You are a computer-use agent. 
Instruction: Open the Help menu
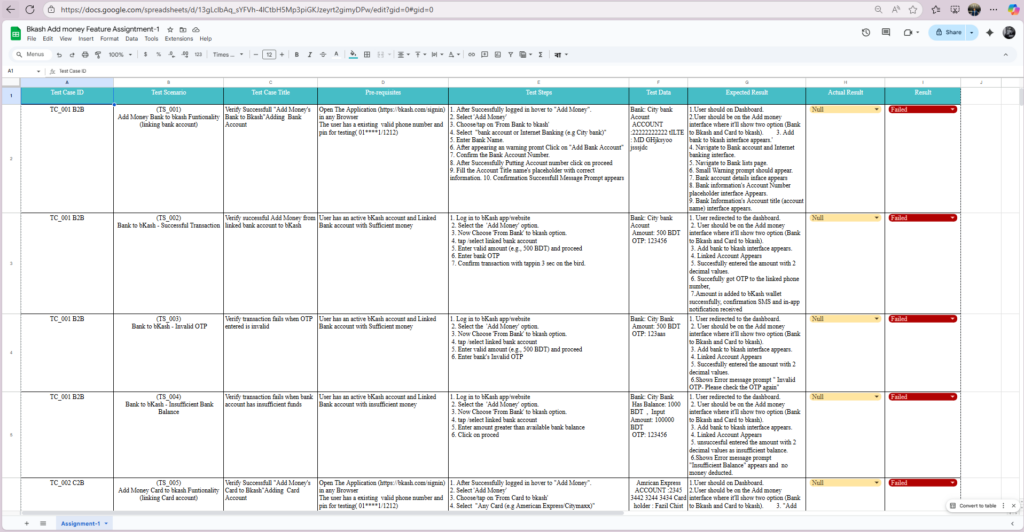[205, 39]
